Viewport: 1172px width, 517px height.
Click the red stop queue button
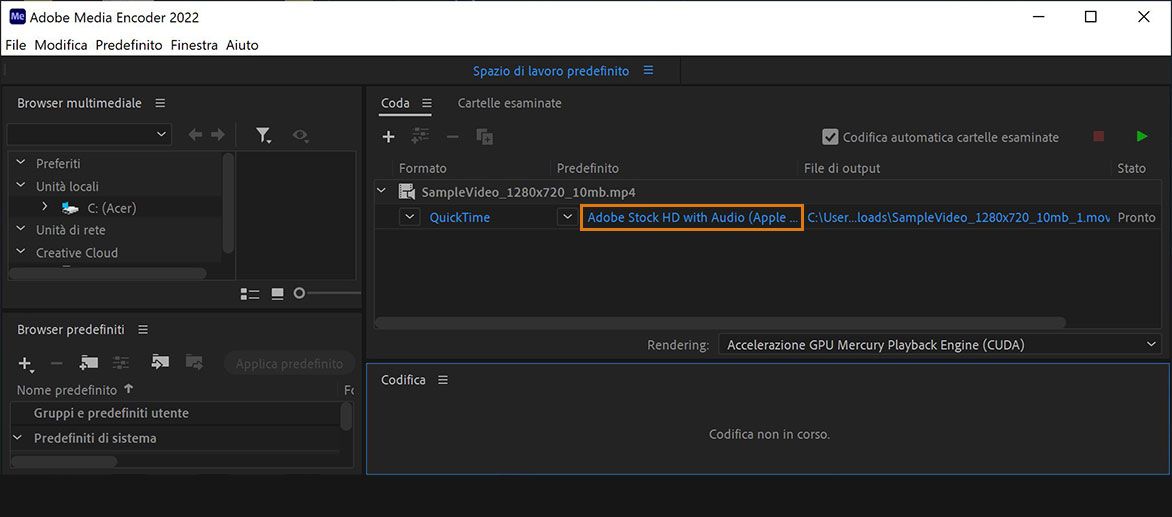pyautogui.click(x=1099, y=137)
